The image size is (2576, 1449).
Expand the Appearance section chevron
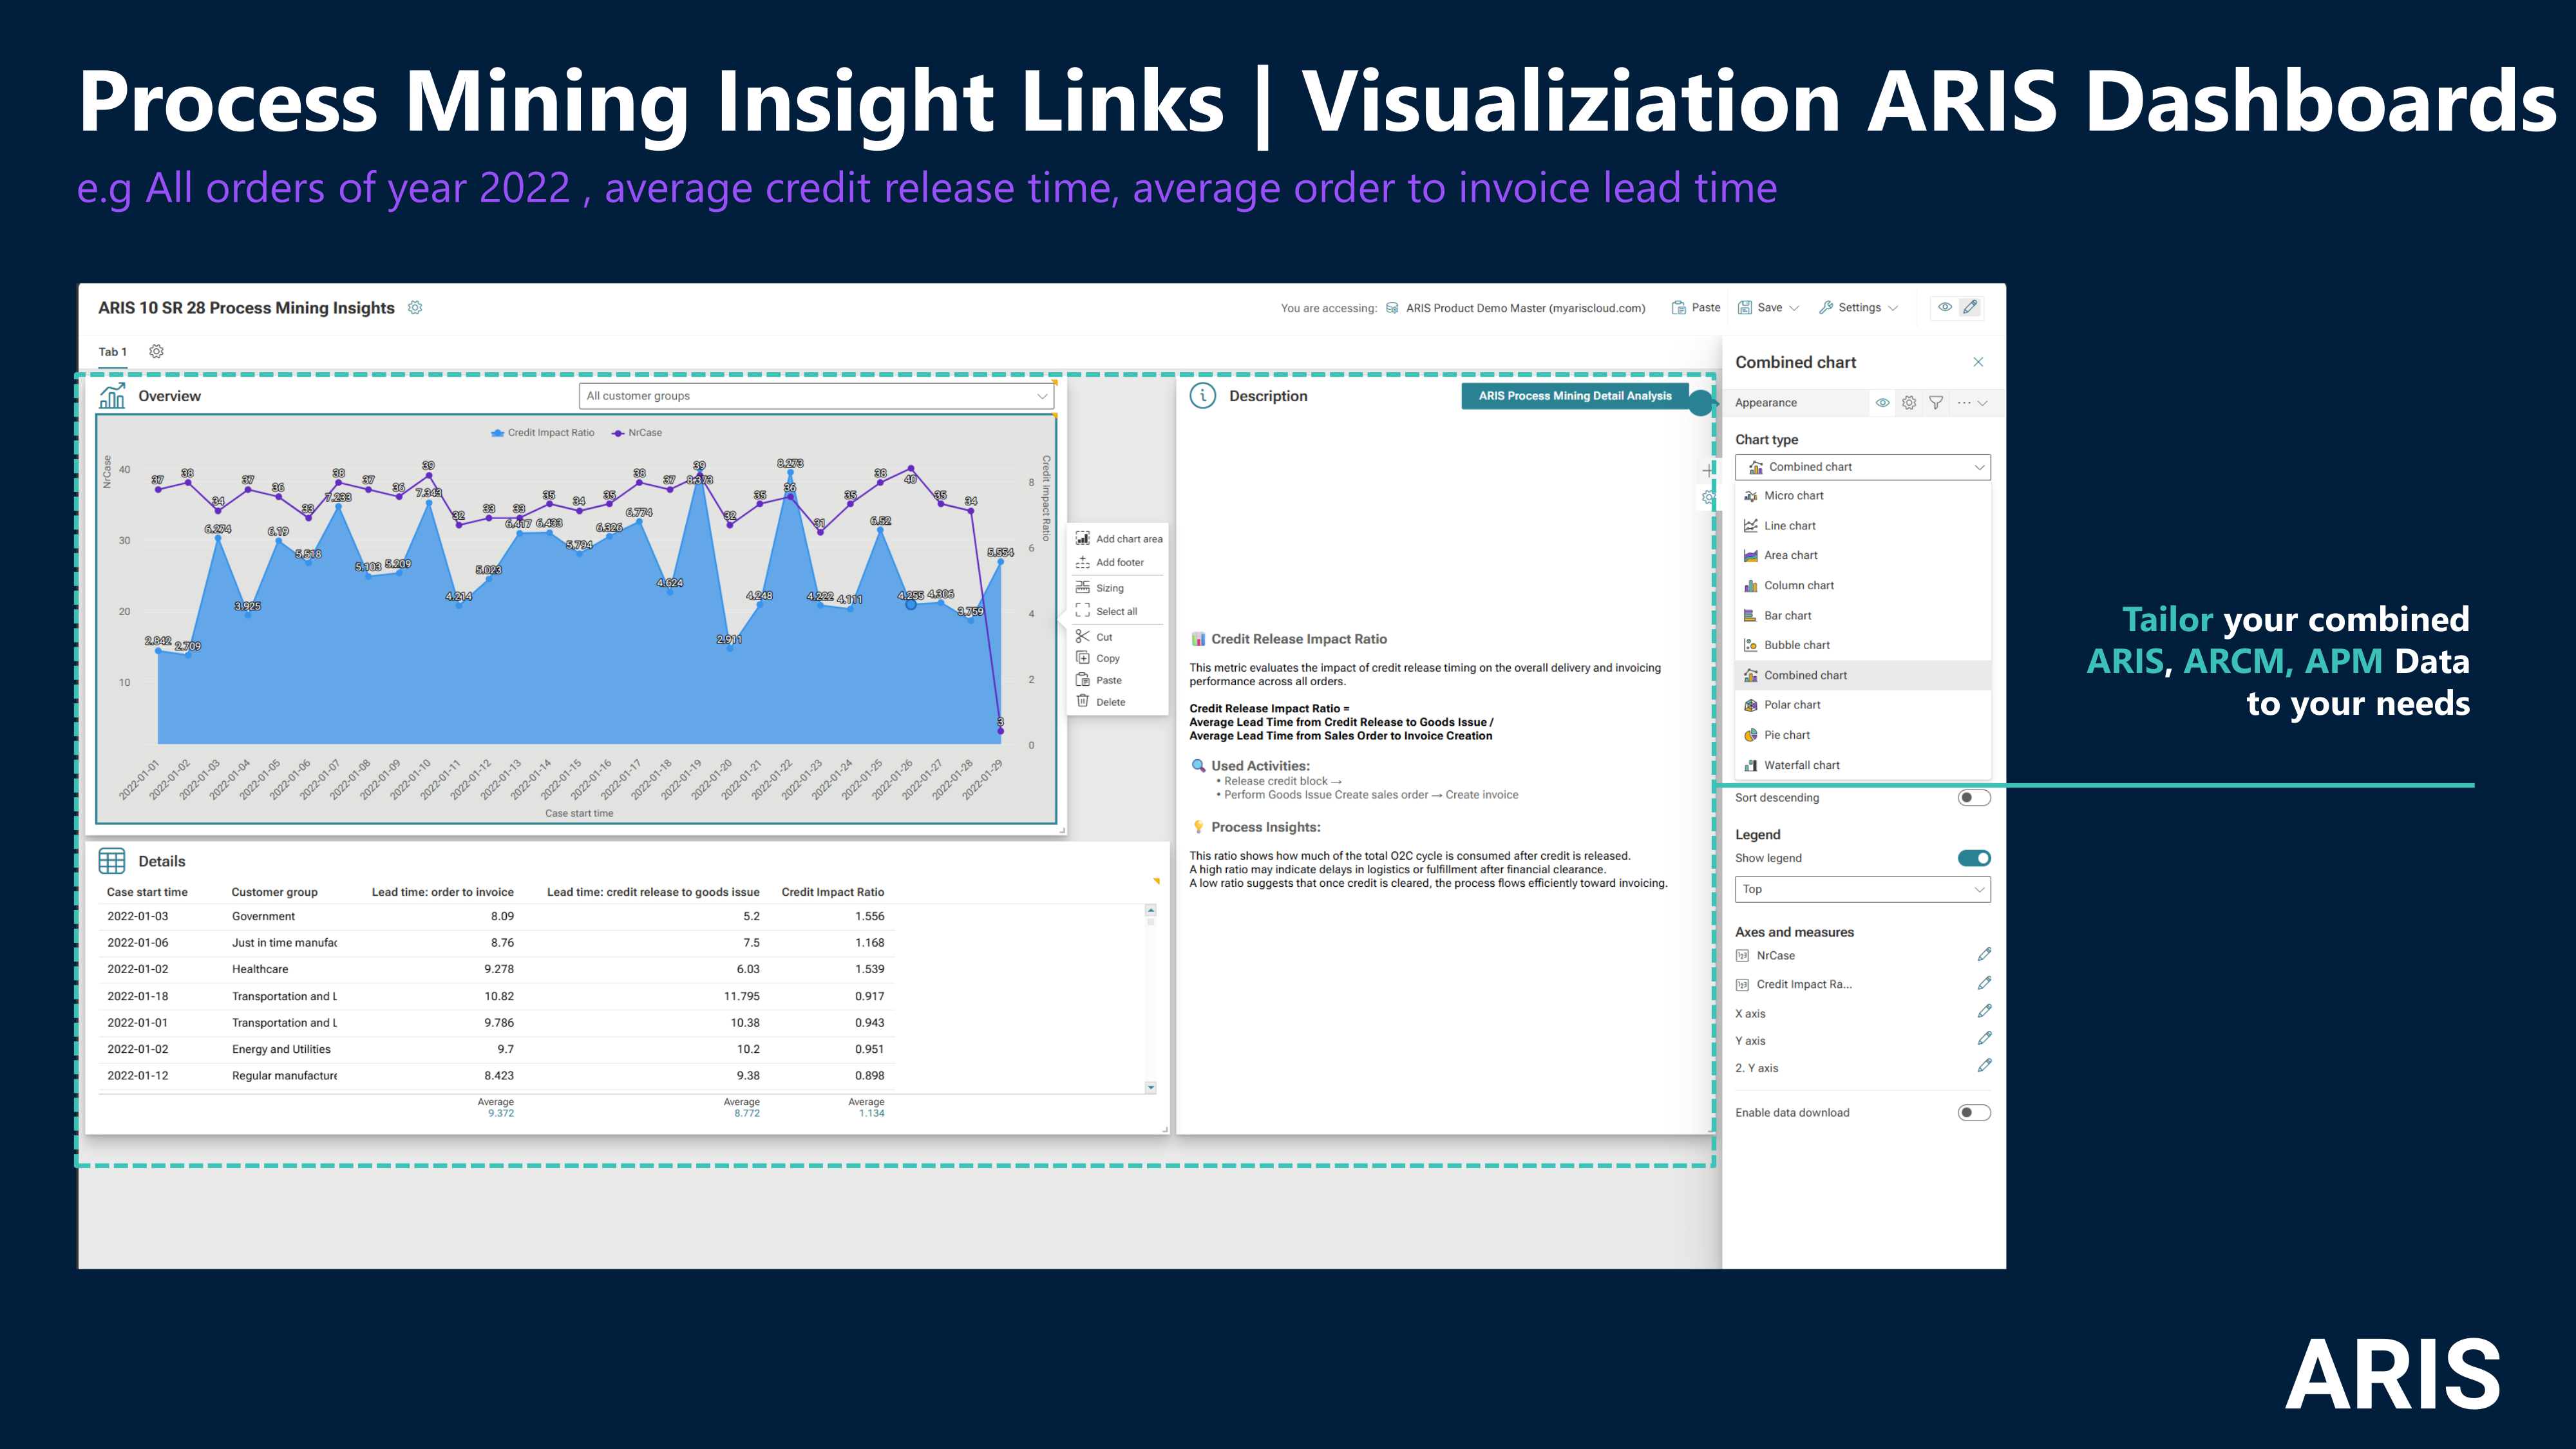coord(1983,403)
